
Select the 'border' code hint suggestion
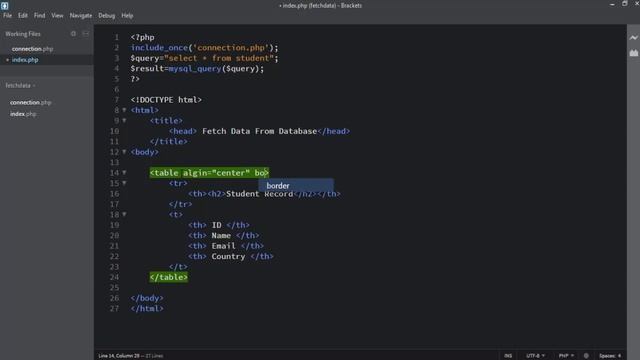296,186
